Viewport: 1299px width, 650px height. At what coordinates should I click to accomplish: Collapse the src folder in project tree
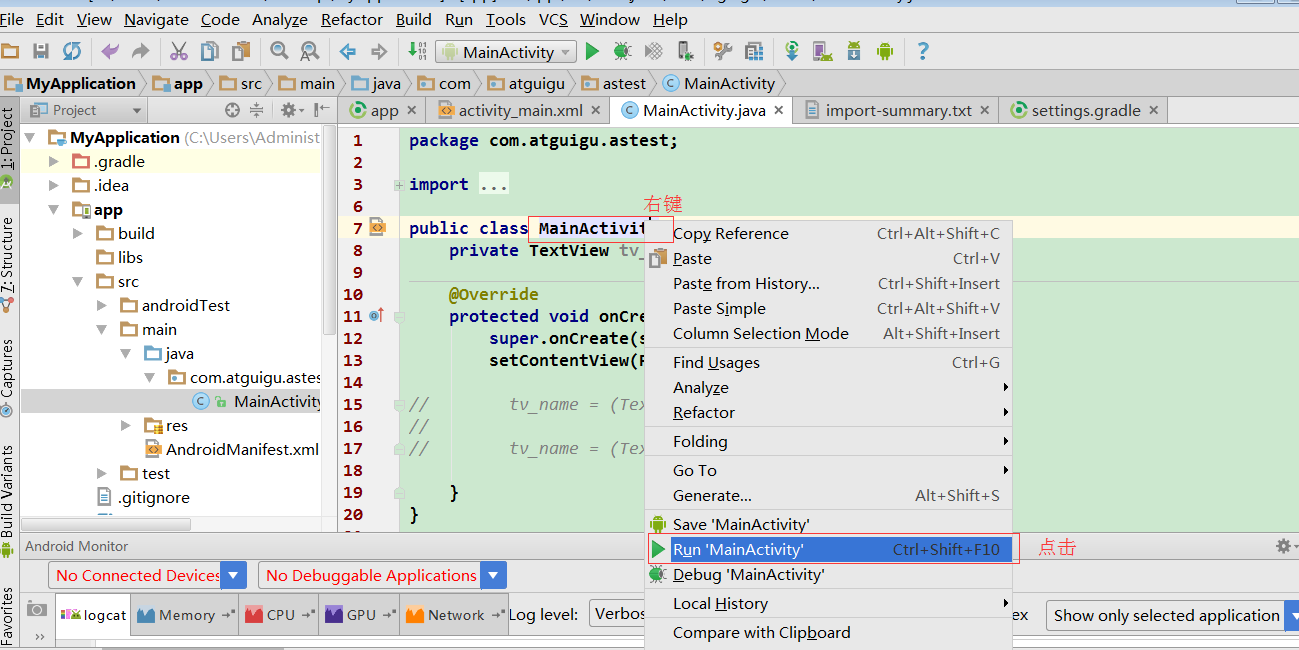(79, 282)
